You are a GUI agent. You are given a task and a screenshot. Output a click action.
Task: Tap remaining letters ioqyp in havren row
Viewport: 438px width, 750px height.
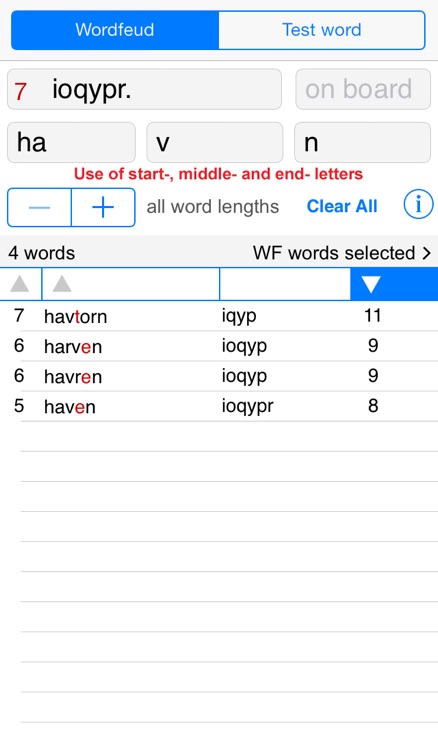(x=244, y=377)
